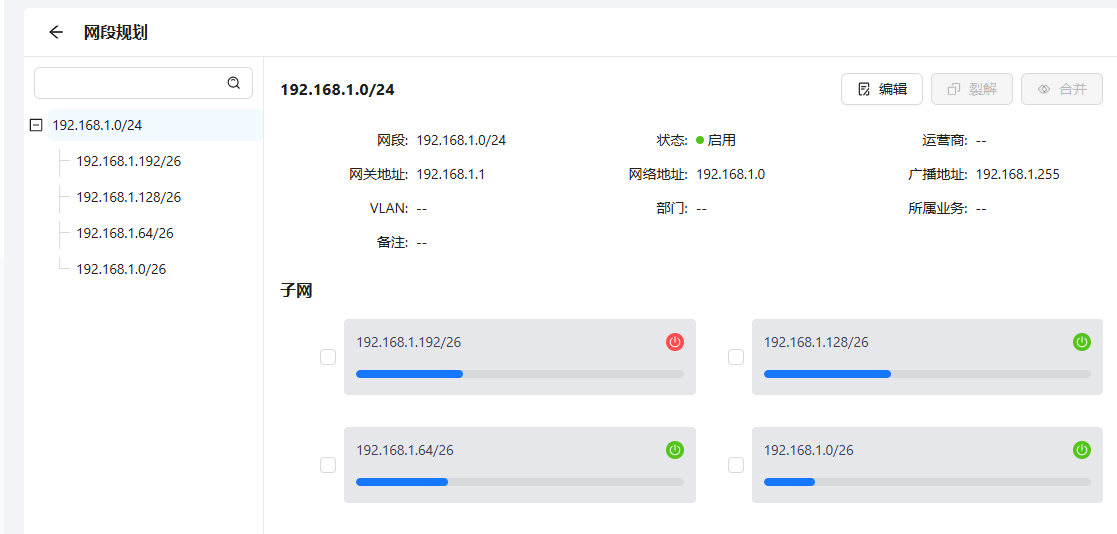Click the search magnifier icon in sidebar
This screenshot has width=1117, height=534.
(234, 83)
